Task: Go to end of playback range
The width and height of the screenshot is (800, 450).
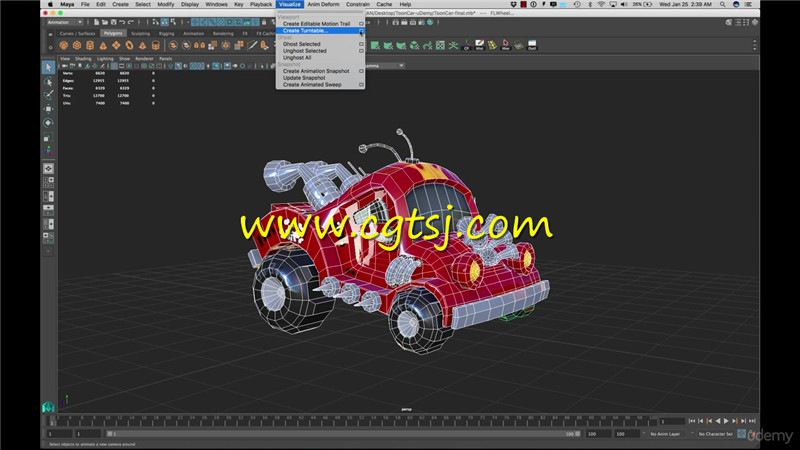Action: [752, 421]
